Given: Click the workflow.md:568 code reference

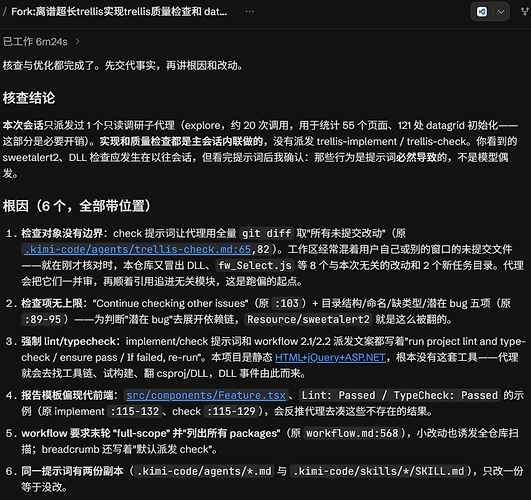Looking at the screenshot, I should (352, 433).
